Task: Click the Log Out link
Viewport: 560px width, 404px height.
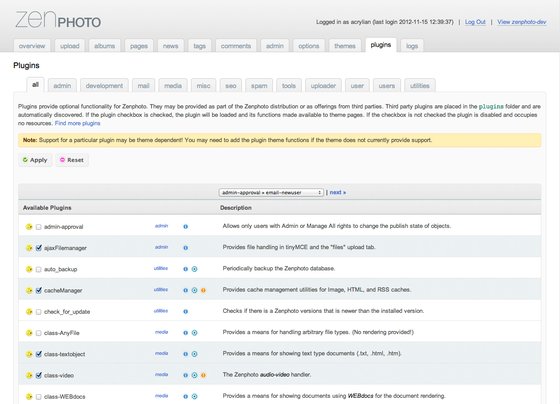Action: pos(475,22)
